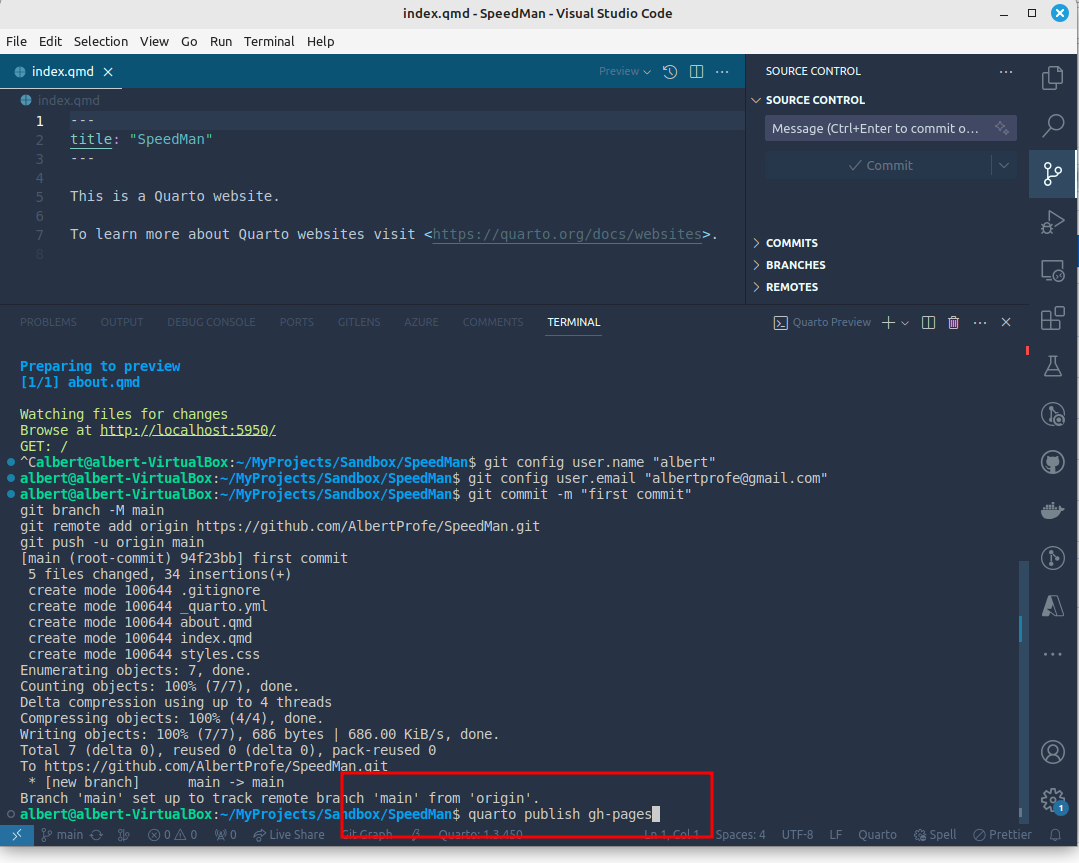Open the quarto.org docs link in editor
The height and width of the screenshot is (863, 1079).
pyautogui.click(x=567, y=234)
